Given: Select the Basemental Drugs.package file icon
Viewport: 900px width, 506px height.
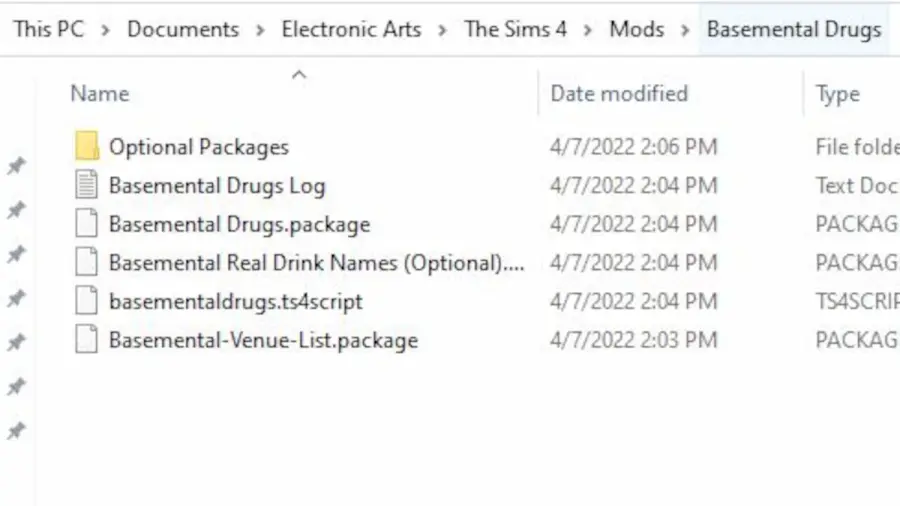Looking at the screenshot, I should pyautogui.click(x=87, y=224).
